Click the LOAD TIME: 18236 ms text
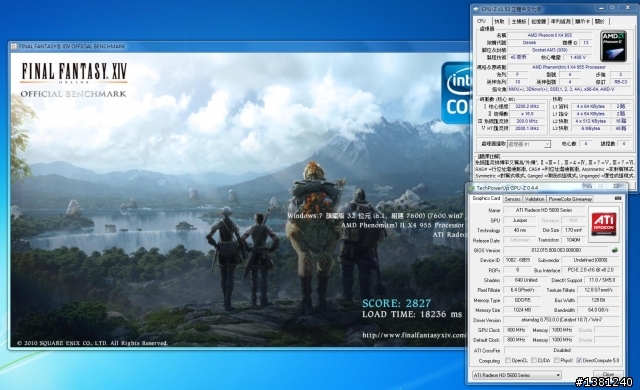The width and height of the screenshot is (640, 390). (x=412, y=314)
